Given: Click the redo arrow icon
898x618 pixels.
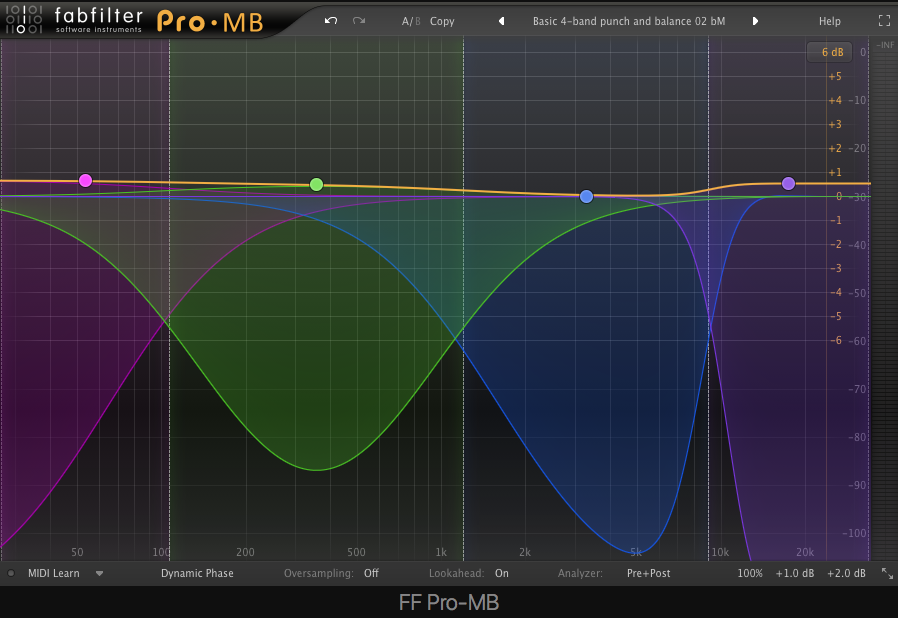Looking at the screenshot, I should [359, 21].
